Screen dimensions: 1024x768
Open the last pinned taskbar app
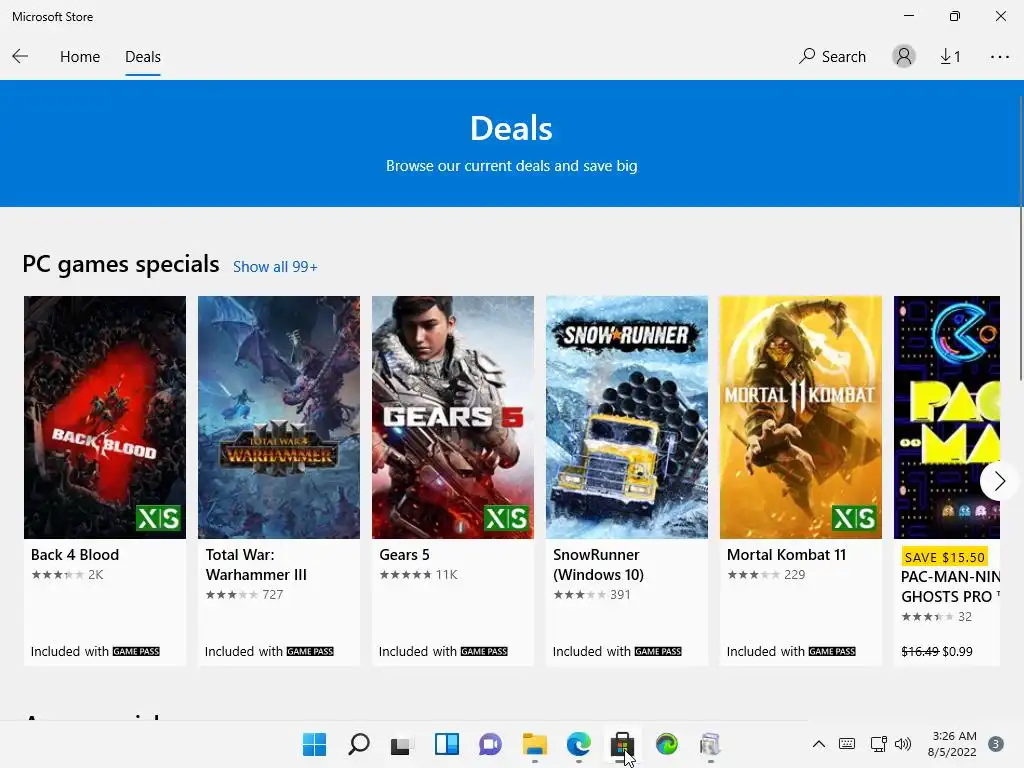(711, 744)
